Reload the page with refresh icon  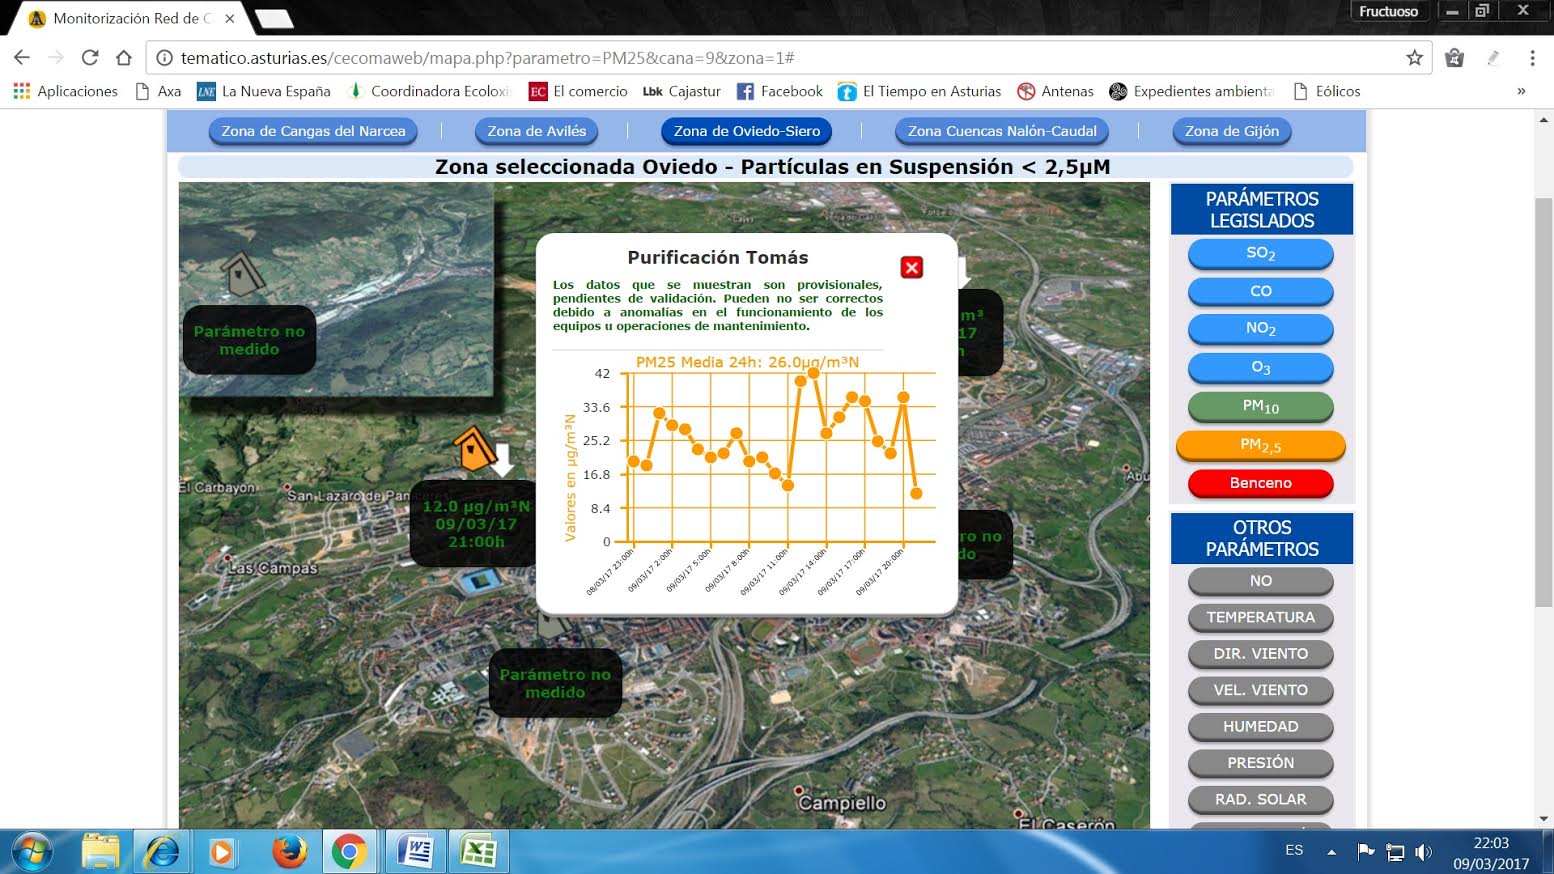[x=90, y=58]
